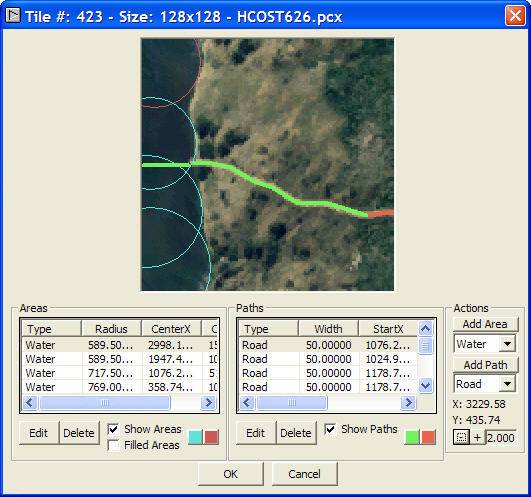
Task: Click the Paths list up scroll arrow
Action: pos(425,328)
